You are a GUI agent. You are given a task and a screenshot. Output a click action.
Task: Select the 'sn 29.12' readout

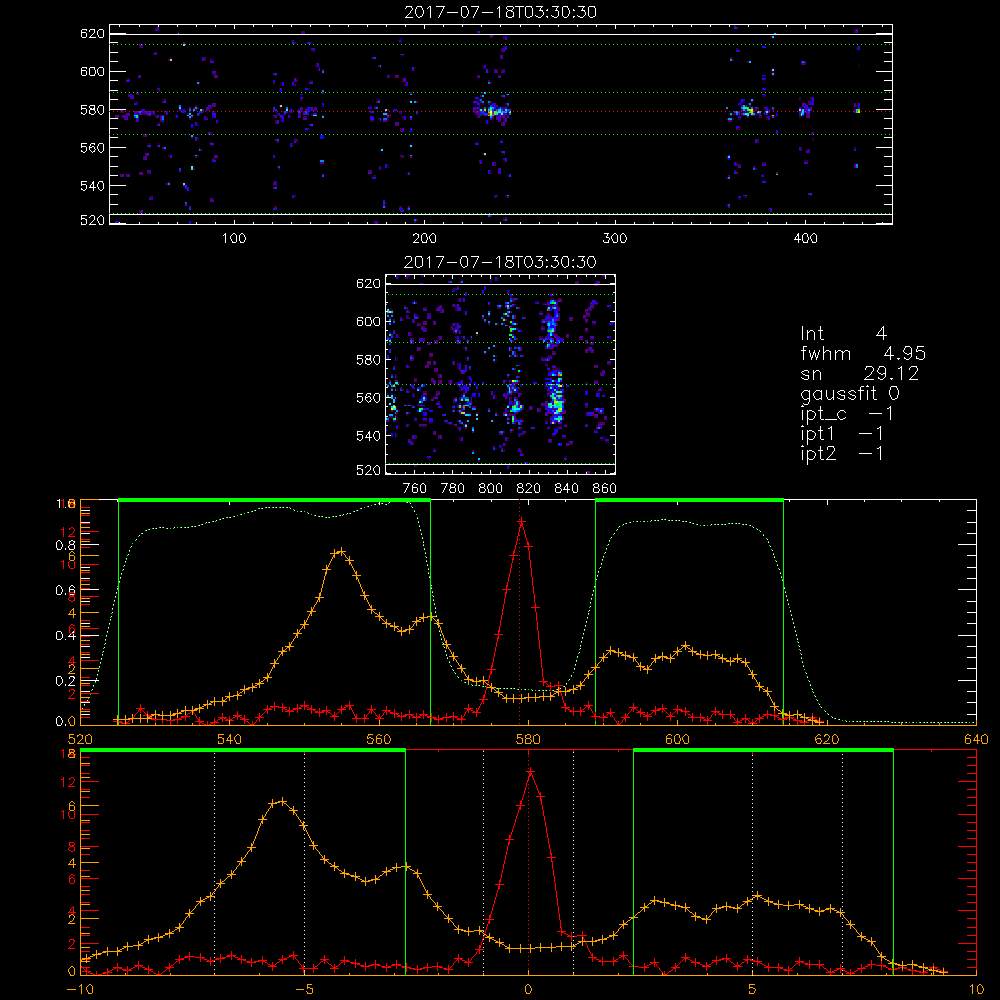click(860, 373)
